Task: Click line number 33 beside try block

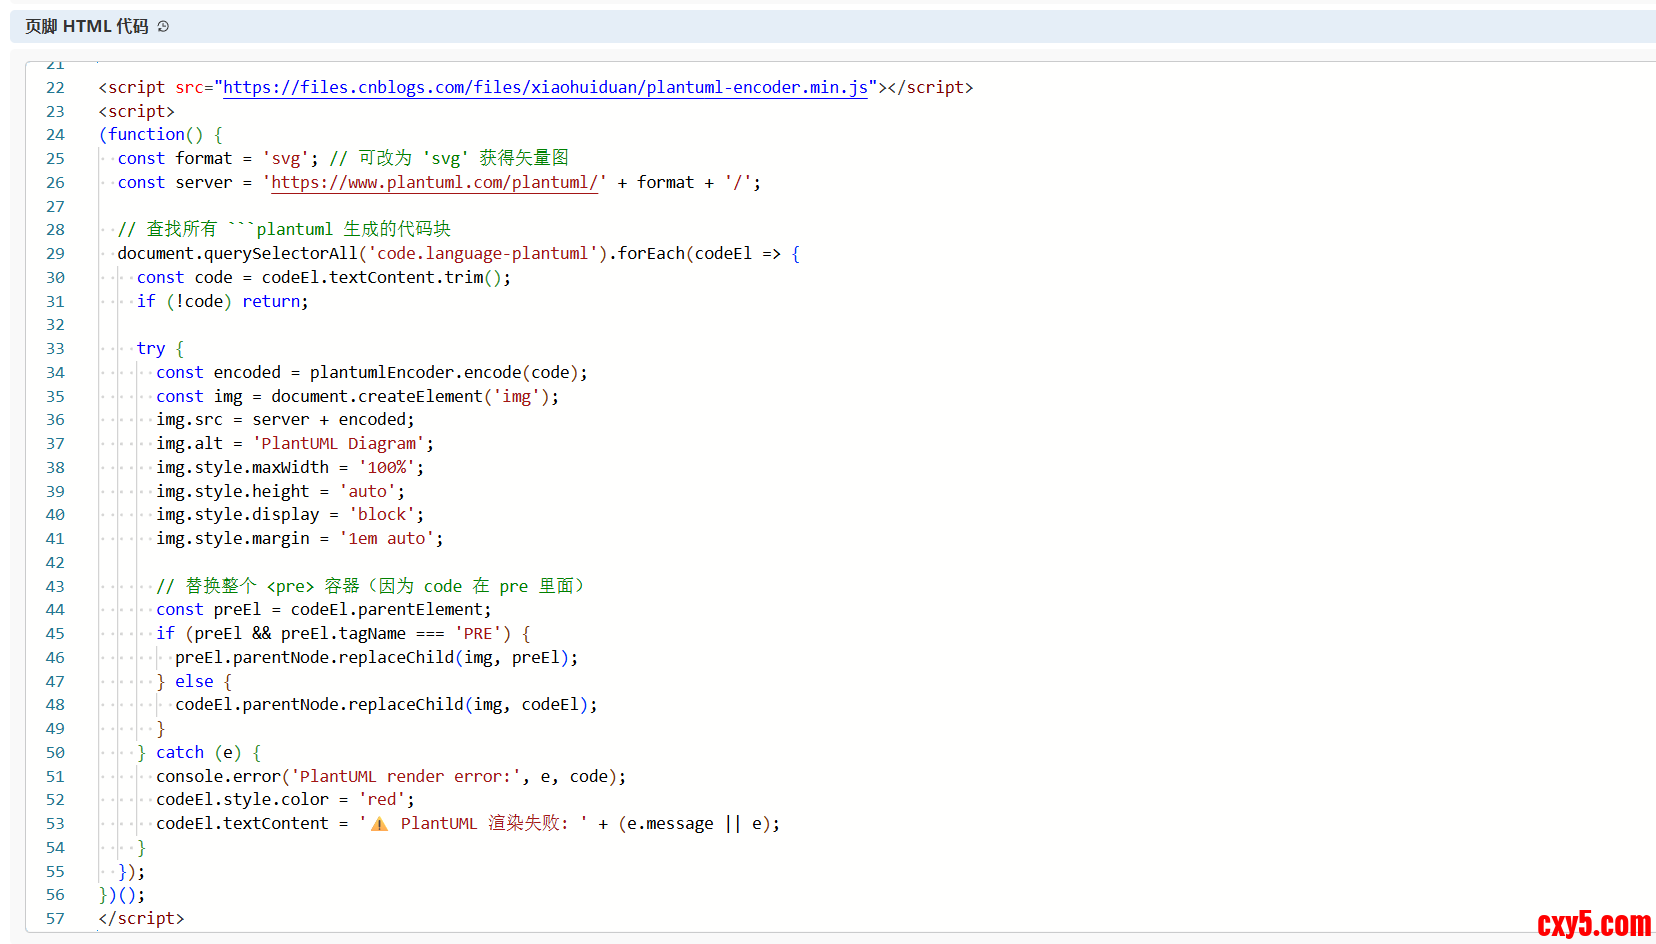Action: pos(55,349)
